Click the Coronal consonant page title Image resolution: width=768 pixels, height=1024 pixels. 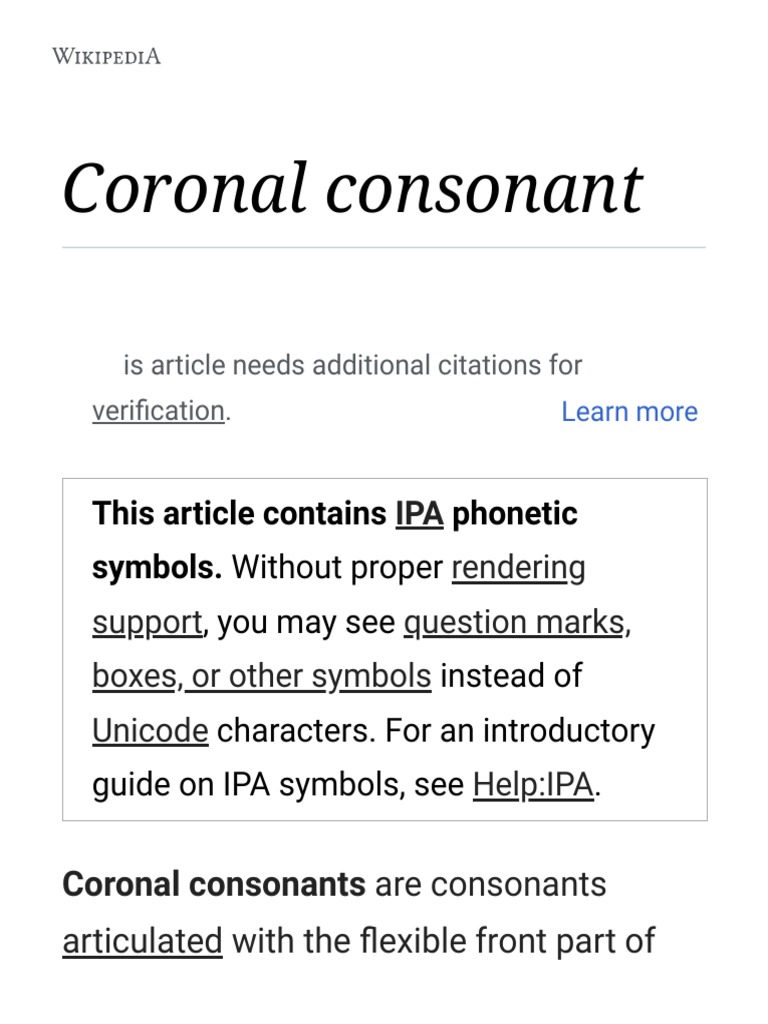pos(352,188)
